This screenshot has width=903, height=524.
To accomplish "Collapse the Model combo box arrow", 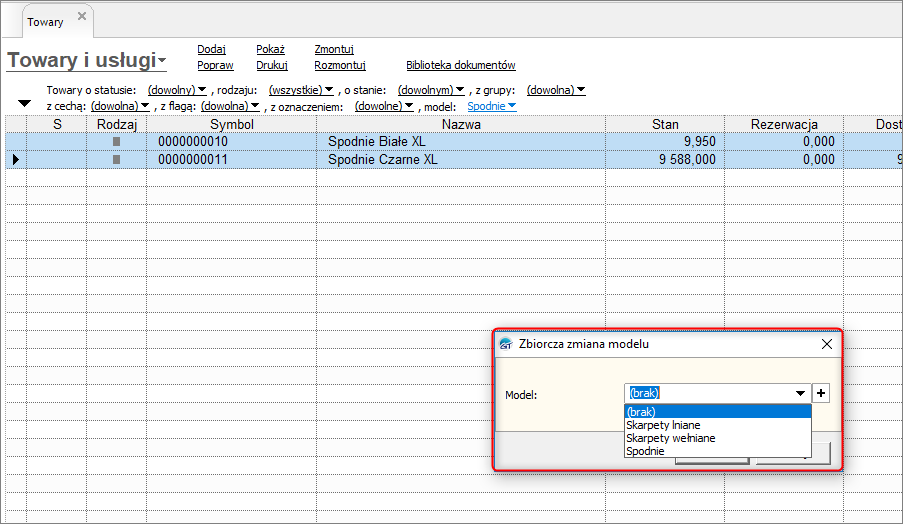I will tap(800, 393).
